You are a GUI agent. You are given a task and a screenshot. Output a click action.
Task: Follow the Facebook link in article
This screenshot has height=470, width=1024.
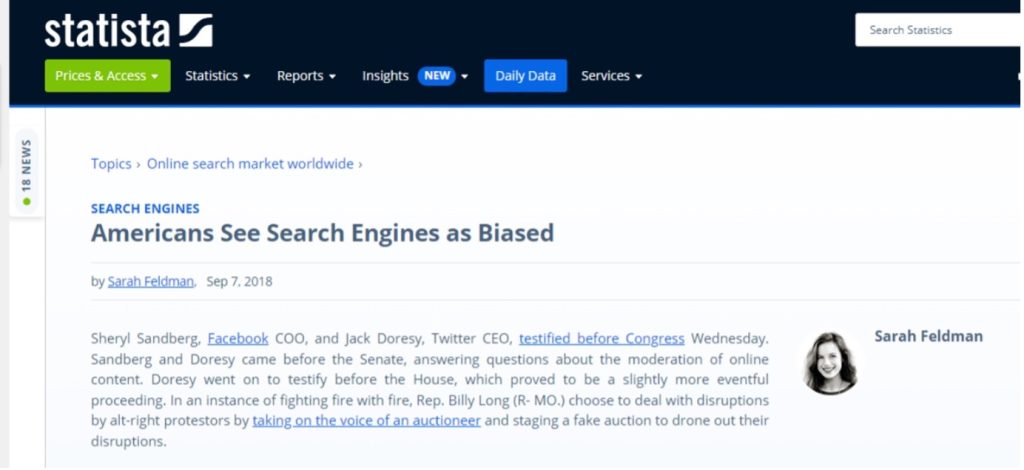(x=238, y=339)
